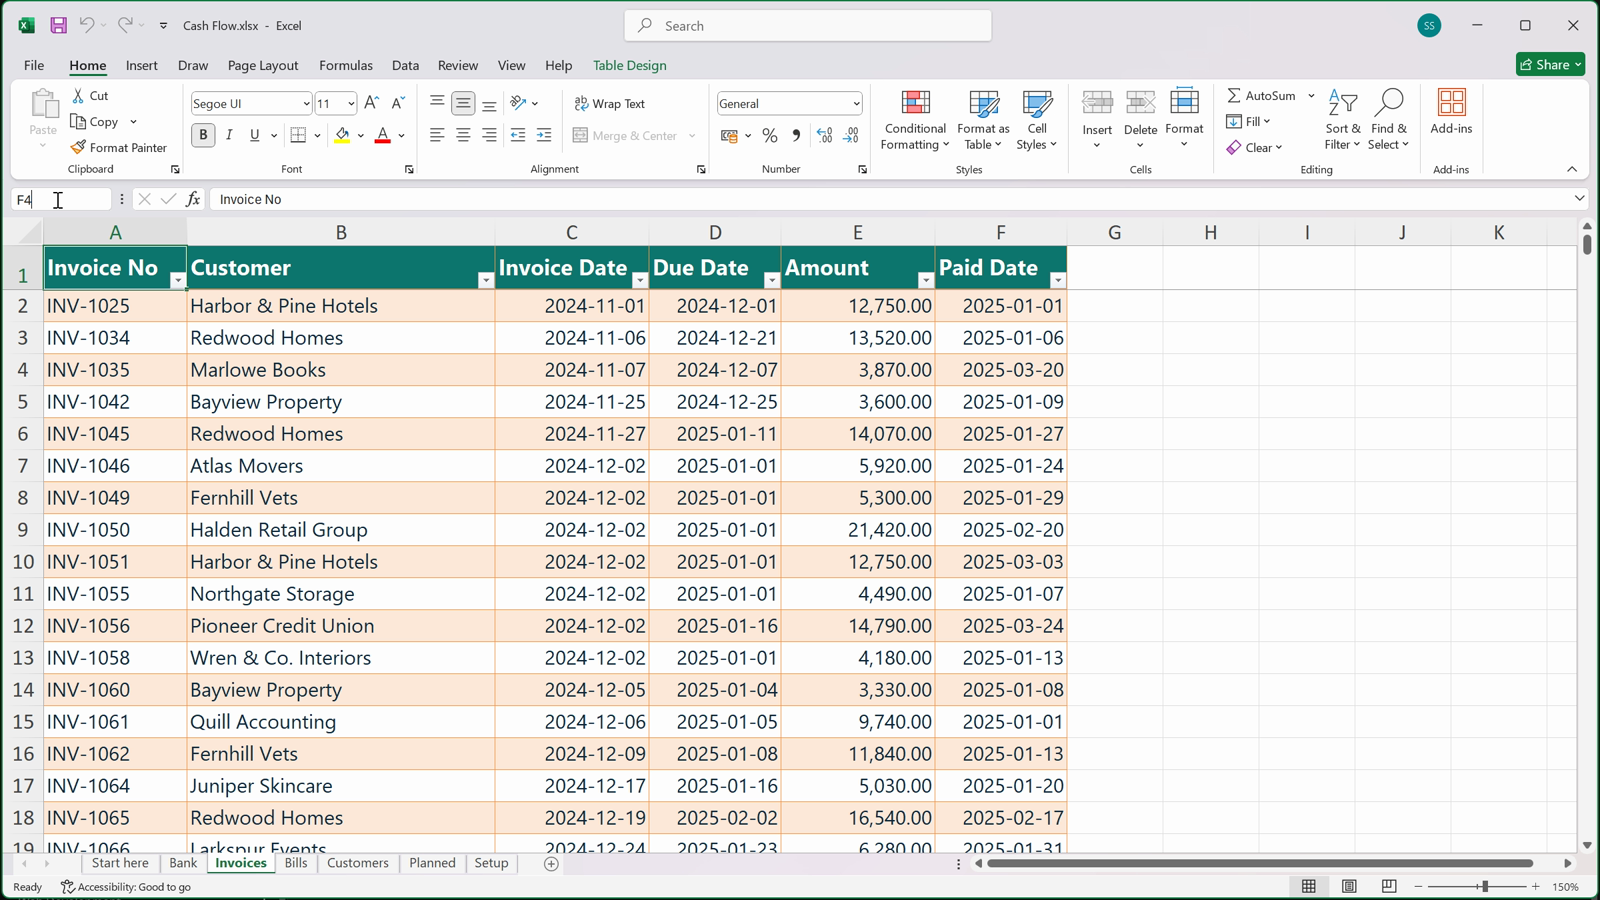Switch to Page Layout view in status bar
Screen dimensions: 1600x900
coord(1349,886)
